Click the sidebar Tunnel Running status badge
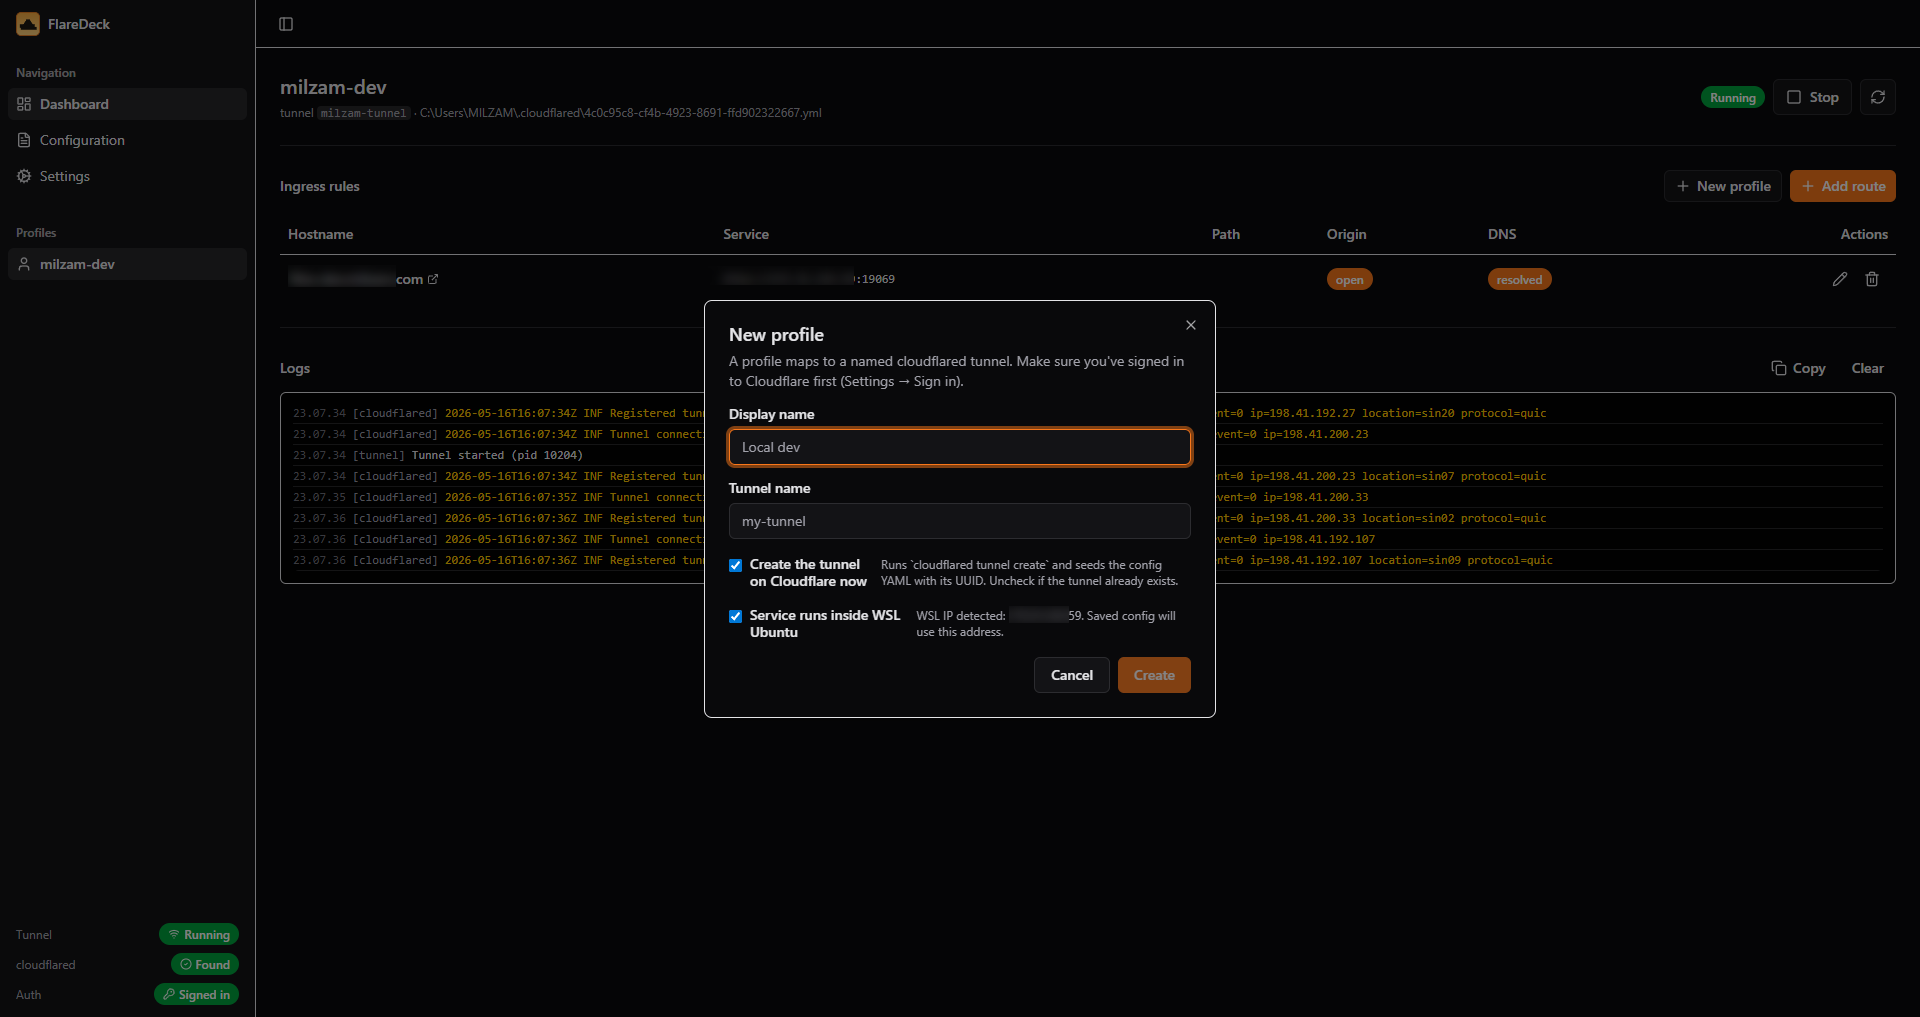The width and height of the screenshot is (1920, 1017). click(x=199, y=934)
